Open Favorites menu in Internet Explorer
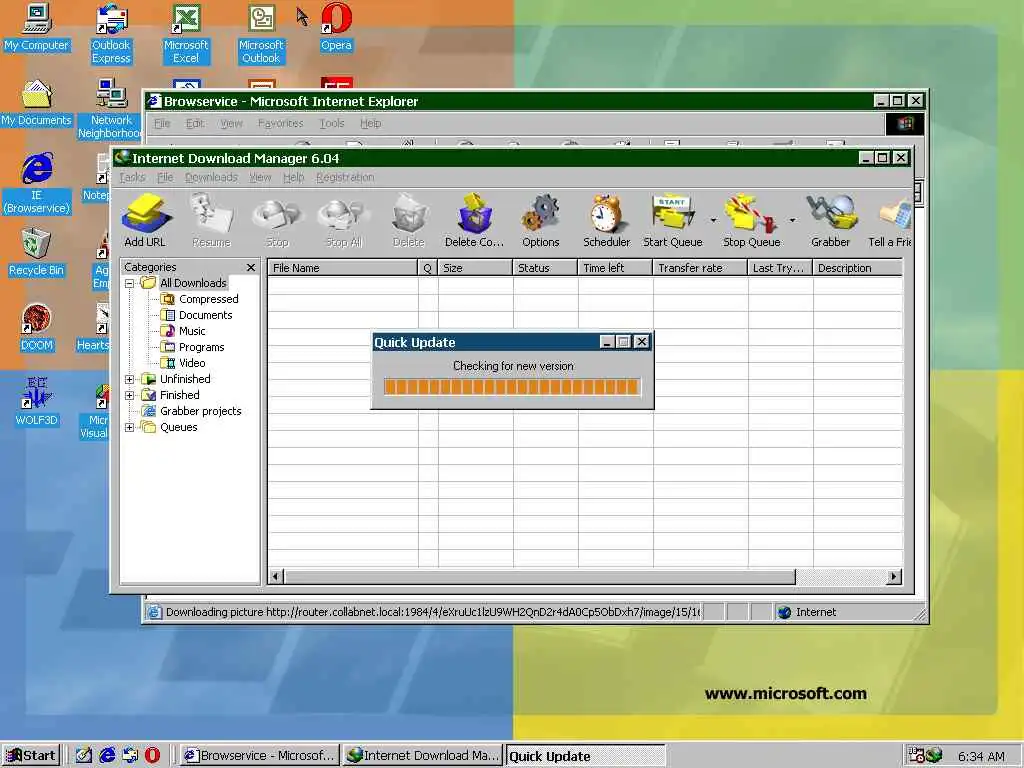This screenshot has width=1024, height=768. (280, 123)
